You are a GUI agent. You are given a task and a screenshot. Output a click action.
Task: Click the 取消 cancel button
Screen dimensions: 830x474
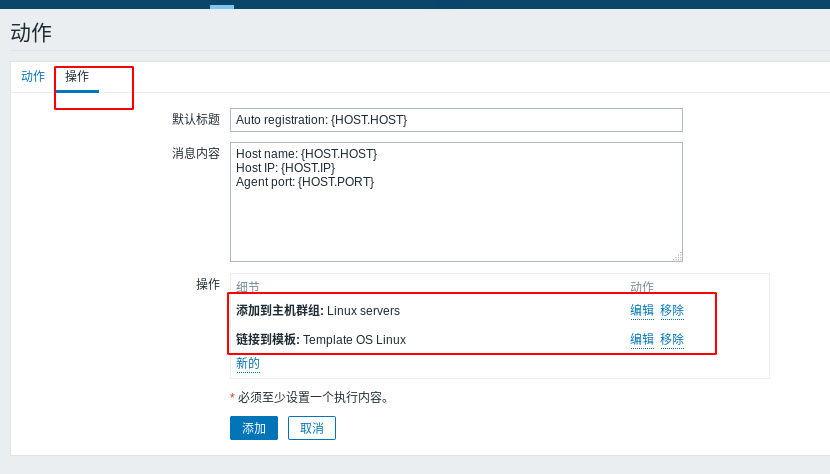pos(312,428)
